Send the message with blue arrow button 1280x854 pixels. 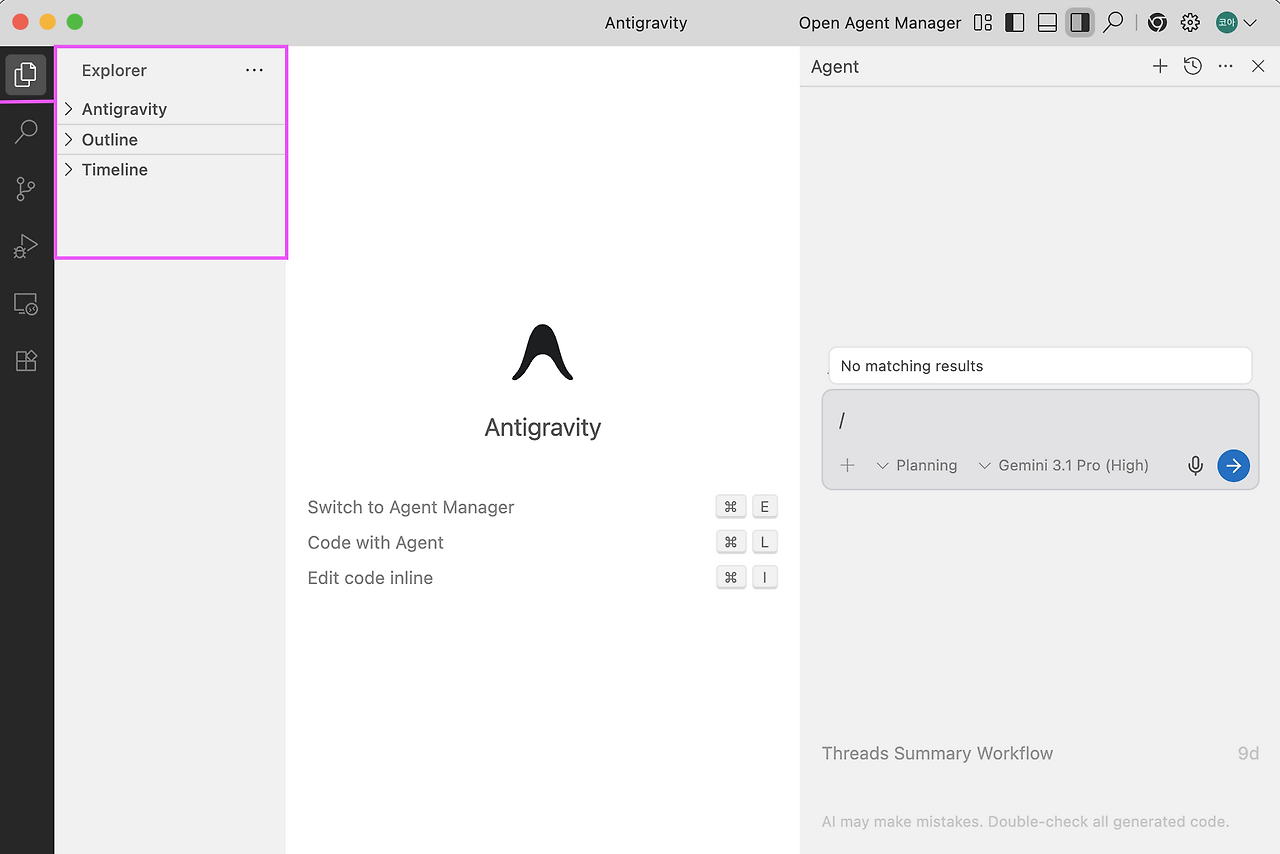(x=1234, y=465)
